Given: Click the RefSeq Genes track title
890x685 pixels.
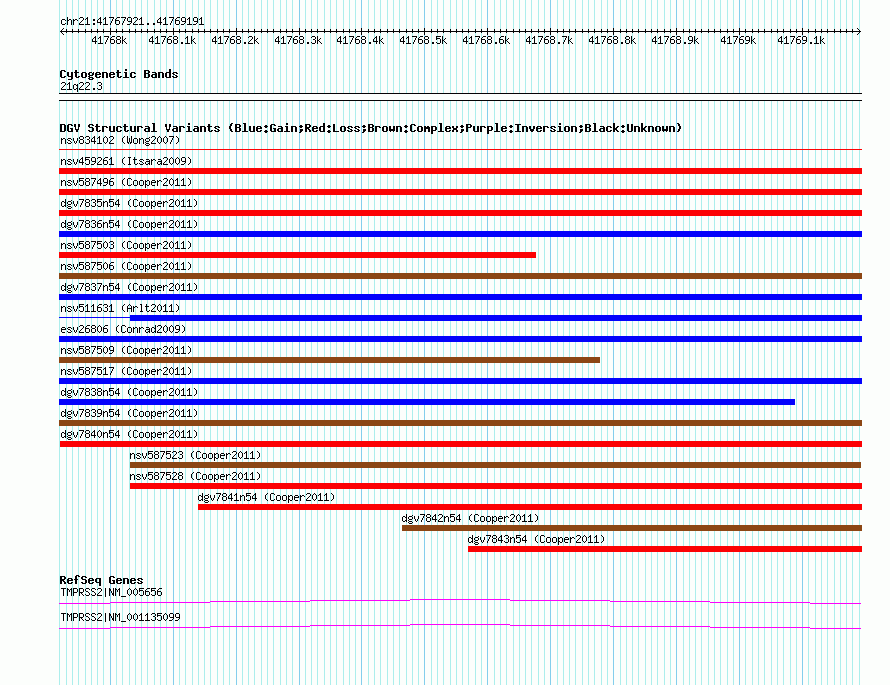Looking at the screenshot, I should pos(101,579).
